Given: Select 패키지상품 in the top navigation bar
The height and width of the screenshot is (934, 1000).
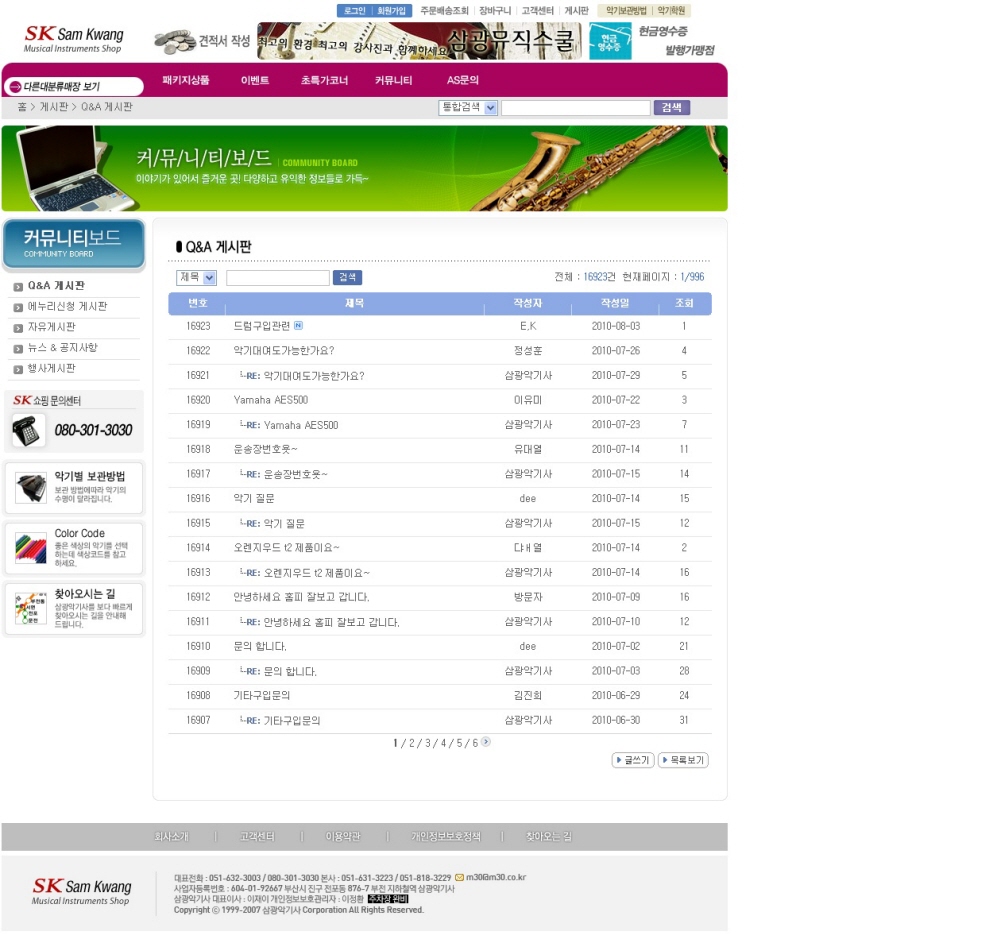Looking at the screenshot, I should (186, 80).
